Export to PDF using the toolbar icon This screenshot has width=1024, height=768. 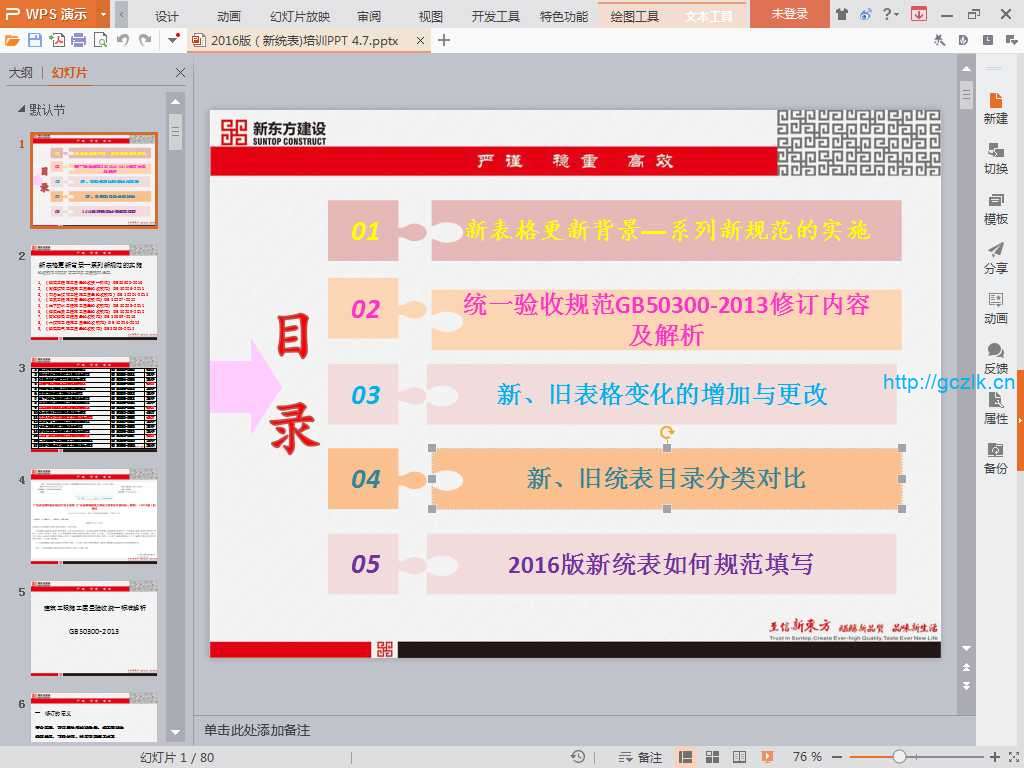pos(57,40)
